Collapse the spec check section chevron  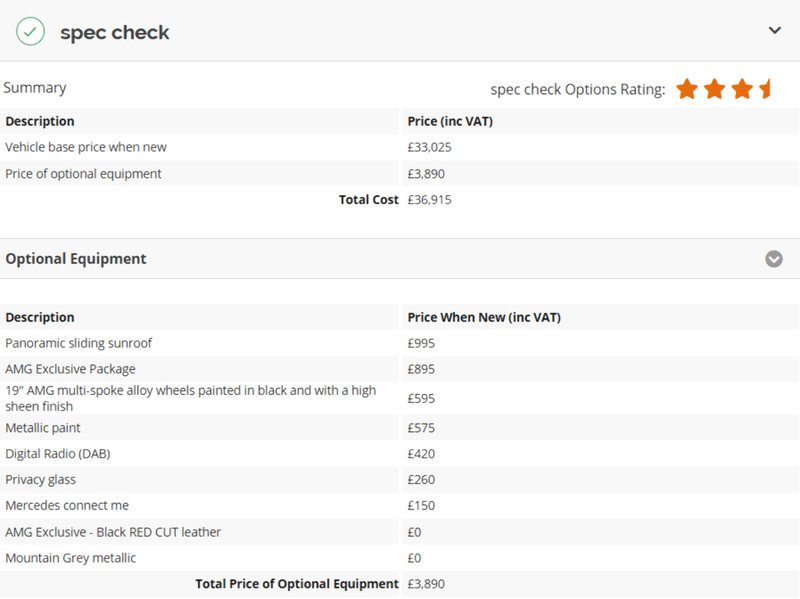(x=774, y=31)
